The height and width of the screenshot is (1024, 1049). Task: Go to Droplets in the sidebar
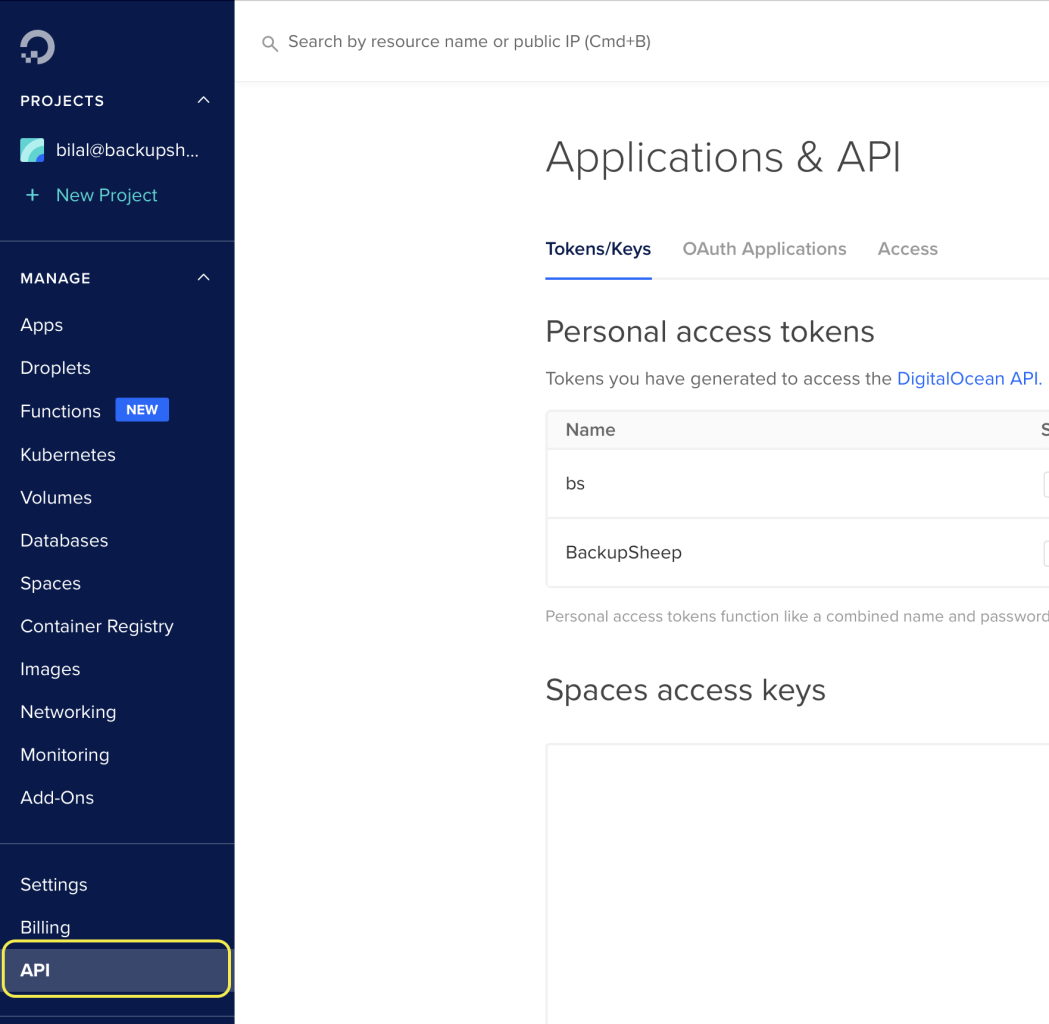tap(56, 368)
